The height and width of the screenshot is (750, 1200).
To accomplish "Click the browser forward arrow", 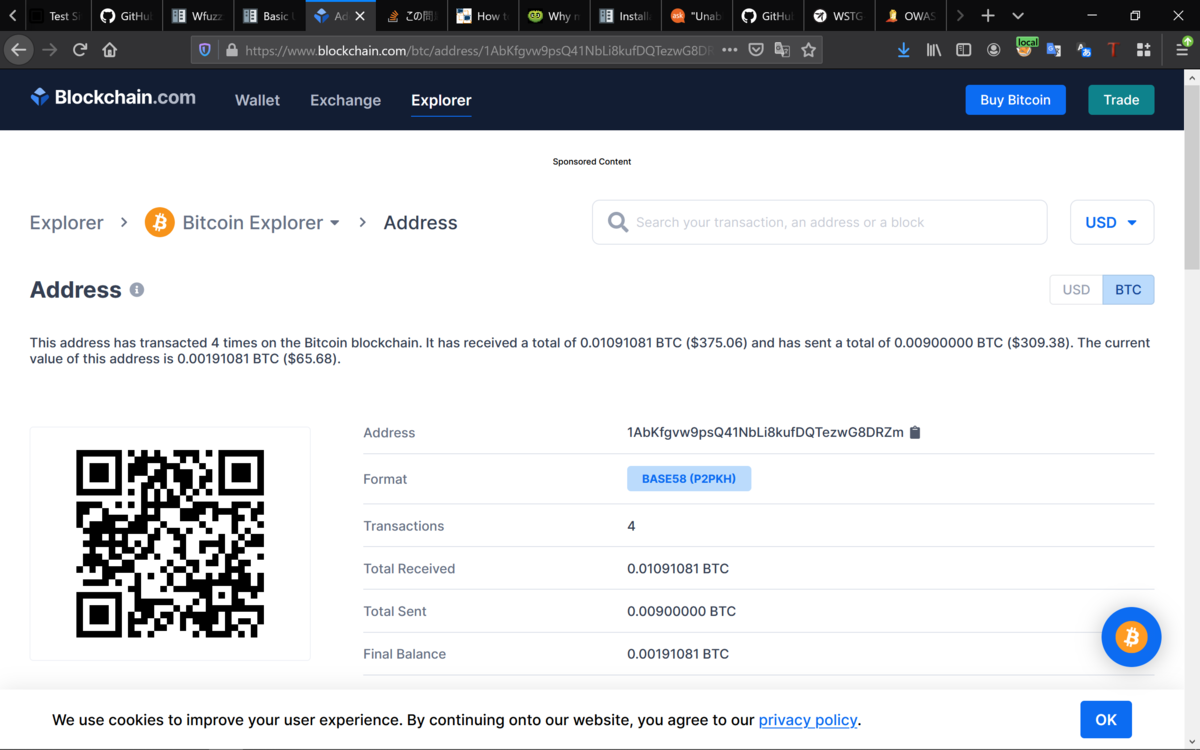I will click(x=50, y=50).
